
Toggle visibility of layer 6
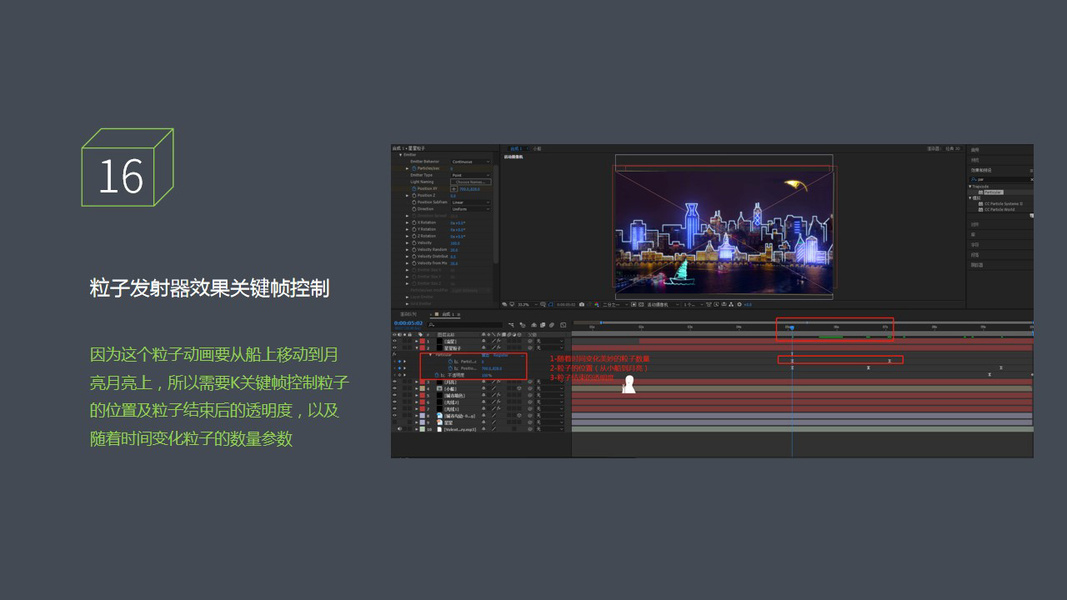pos(395,402)
